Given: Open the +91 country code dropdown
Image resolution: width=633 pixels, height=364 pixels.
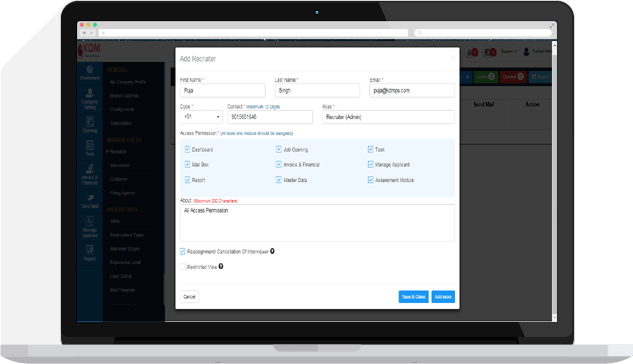Looking at the screenshot, I should (201, 117).
